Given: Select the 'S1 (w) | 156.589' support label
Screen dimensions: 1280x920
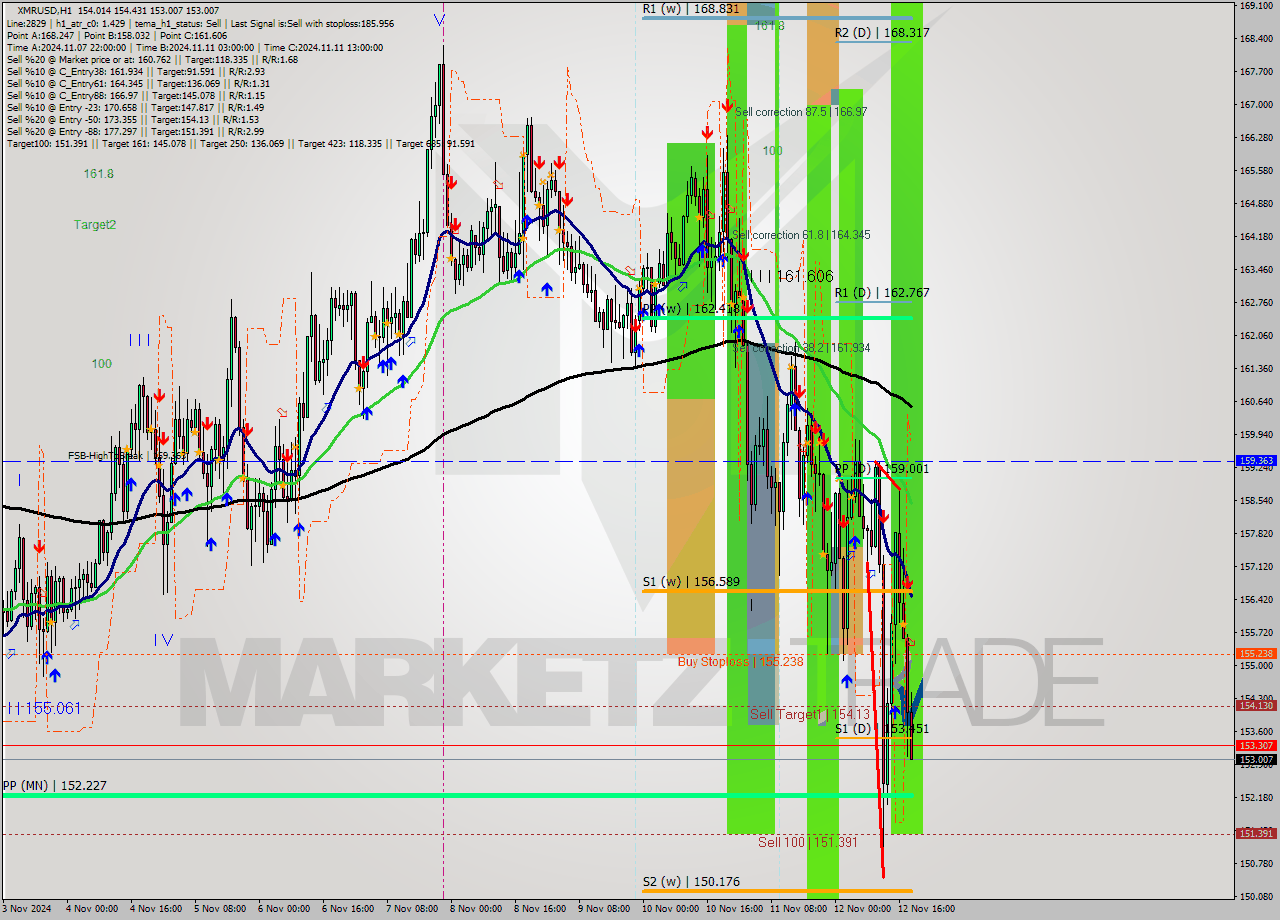Looking at the screenshot, I should point(691,581).
